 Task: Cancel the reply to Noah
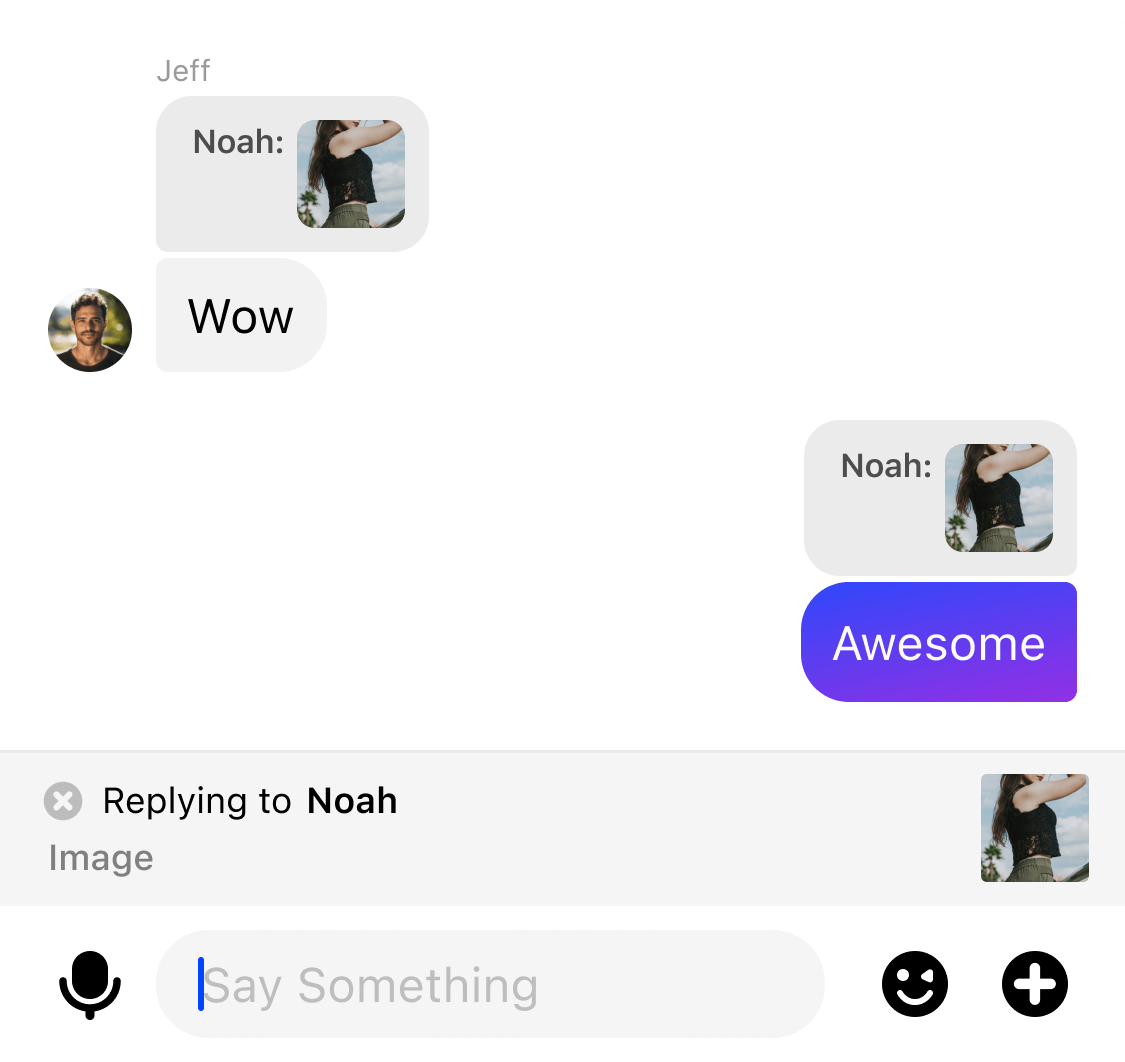click(63, 801)
